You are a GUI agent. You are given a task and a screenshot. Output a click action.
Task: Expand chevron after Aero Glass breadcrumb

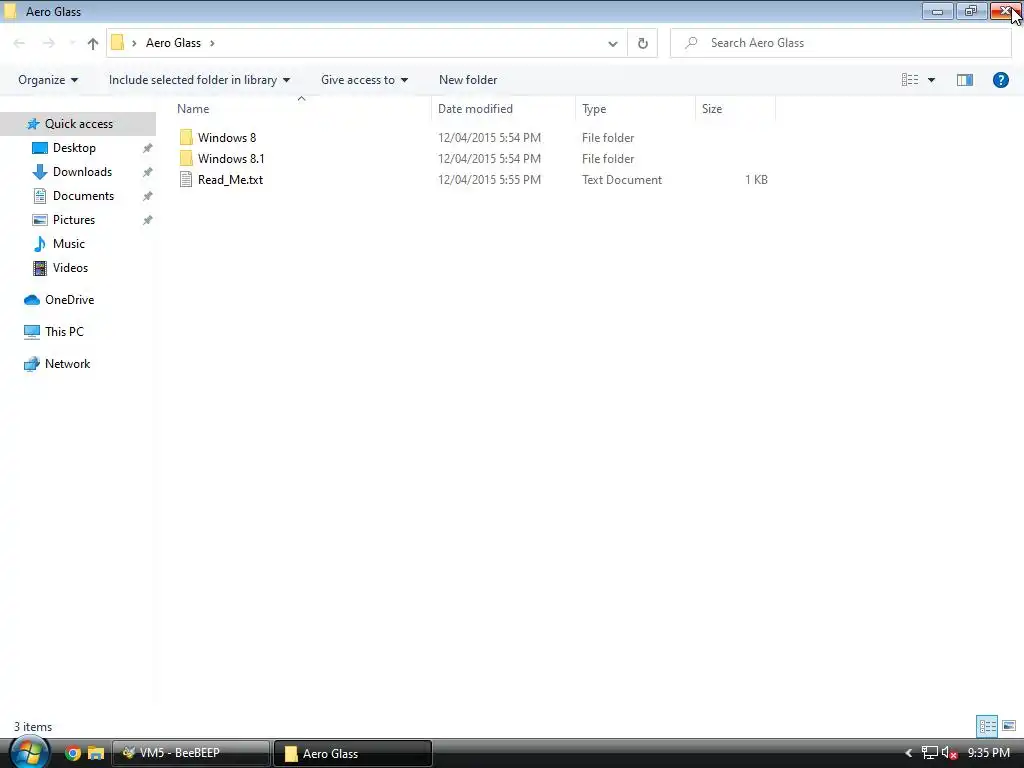point(212,43)
